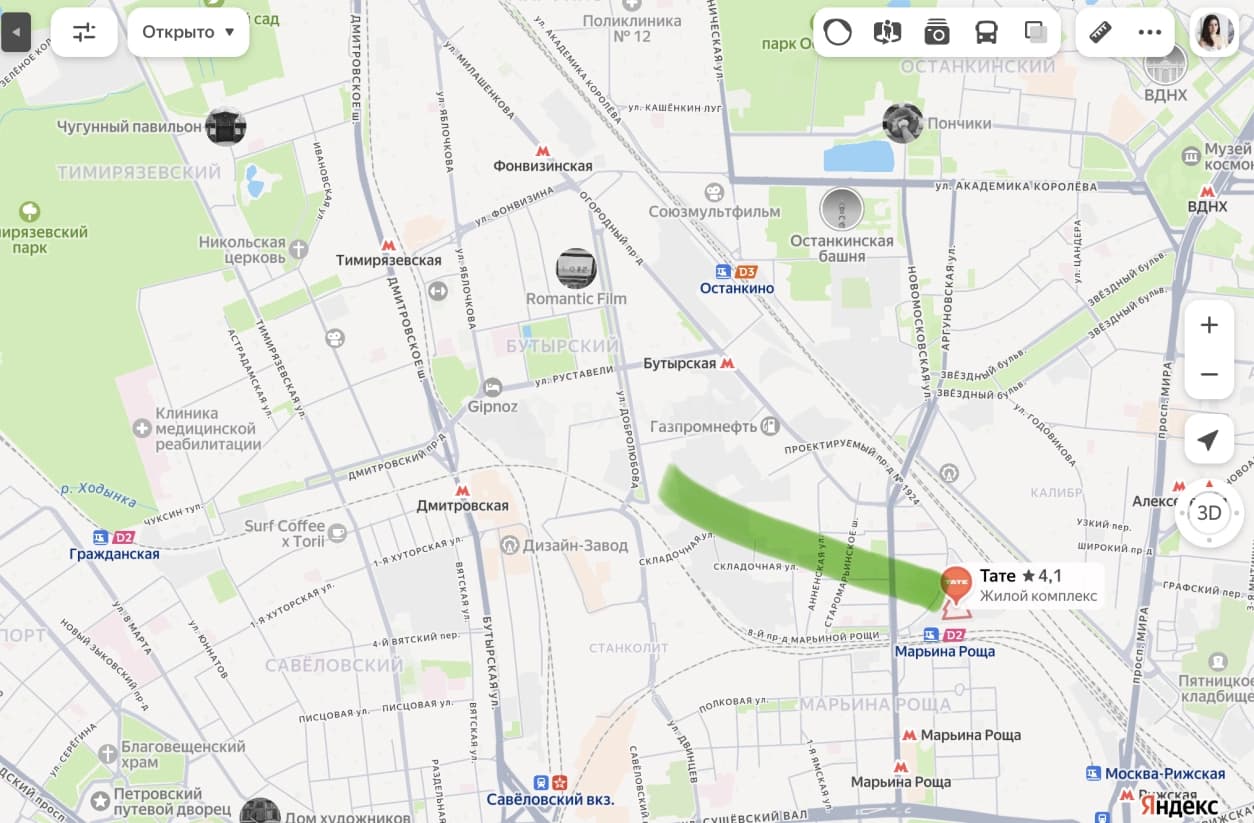1254x823 pixels.
Task: Click the Газпромнефть gas station icon
Action: [770, 427]
